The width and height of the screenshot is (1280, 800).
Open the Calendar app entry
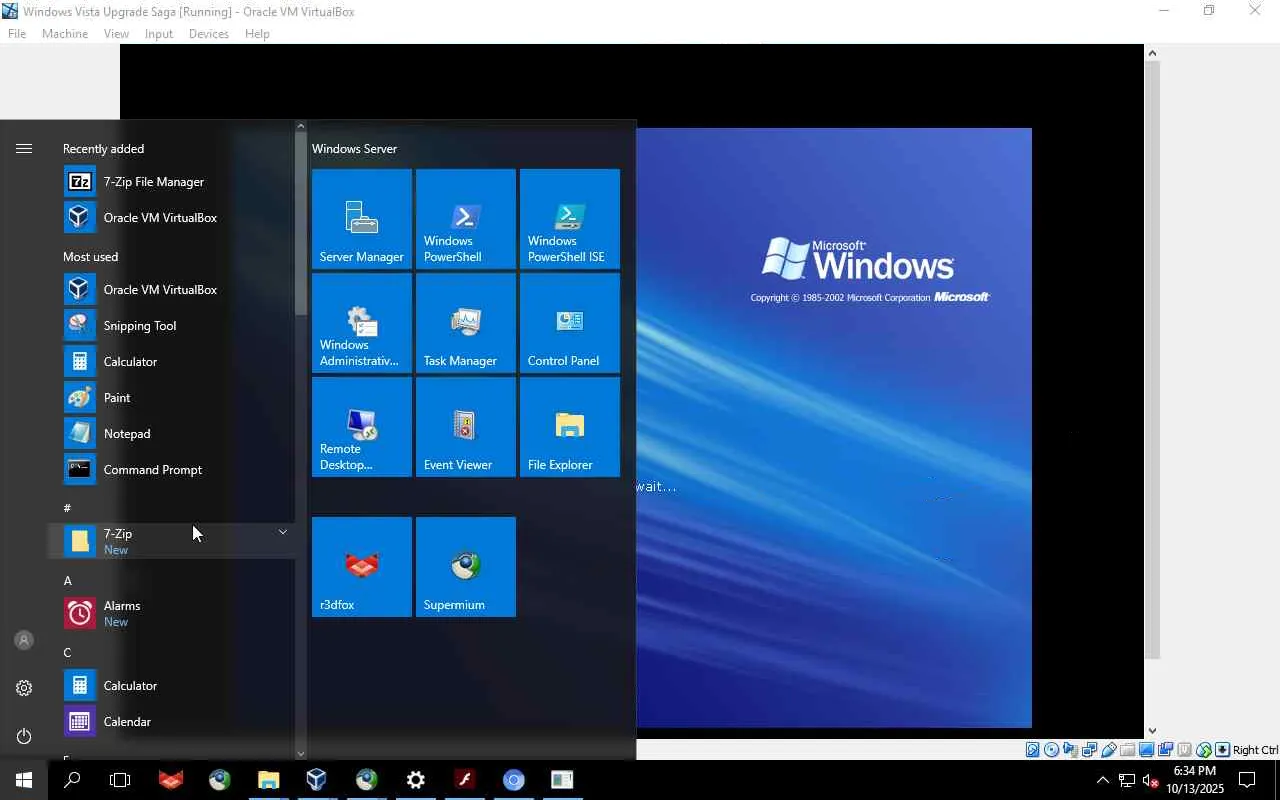[x=171, y=722]
